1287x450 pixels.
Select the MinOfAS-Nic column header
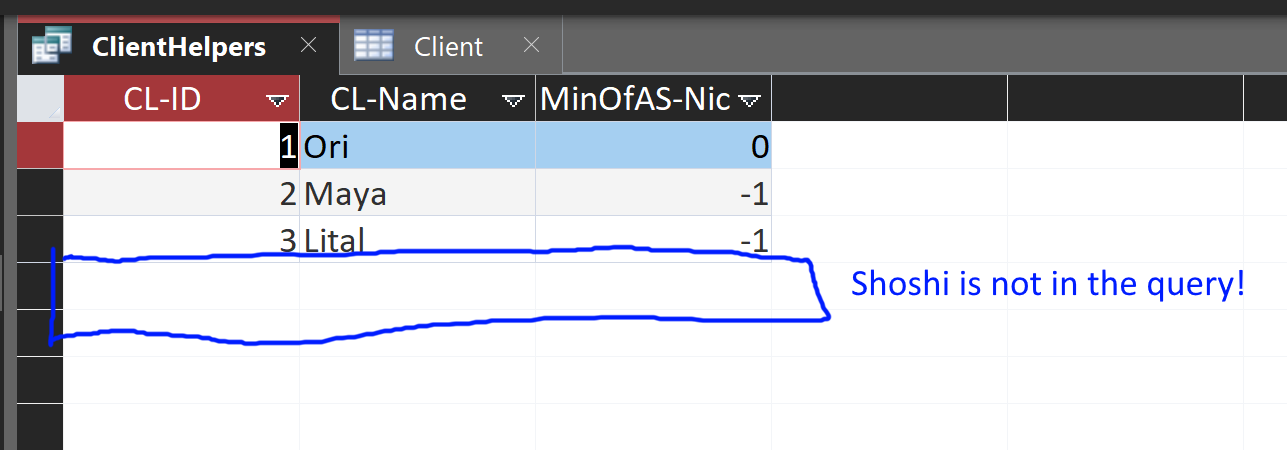point(653,98)
